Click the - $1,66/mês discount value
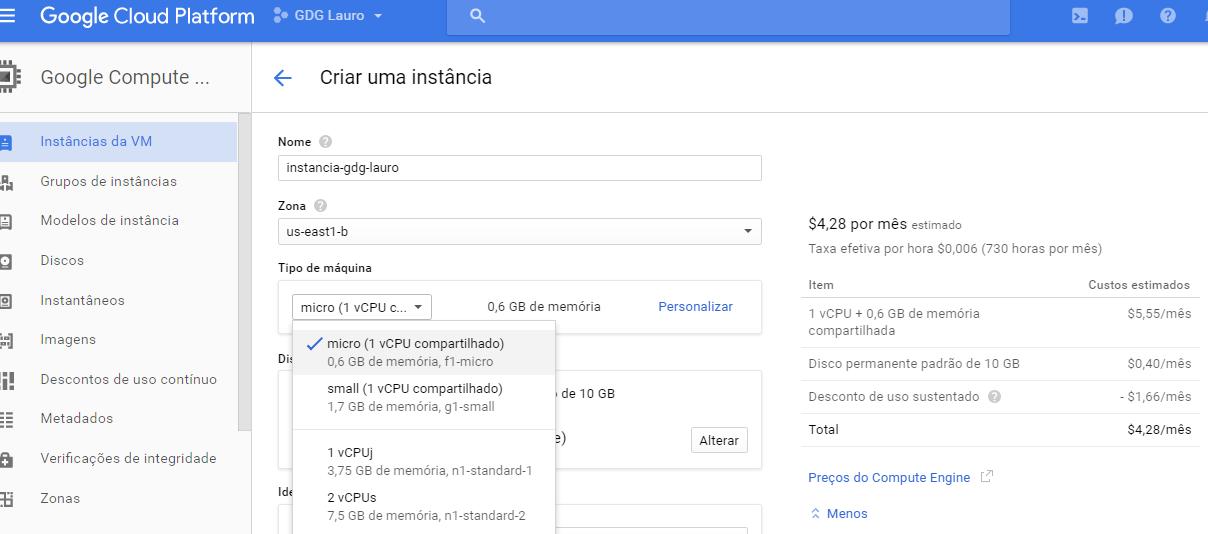 tap(1155, 397)
